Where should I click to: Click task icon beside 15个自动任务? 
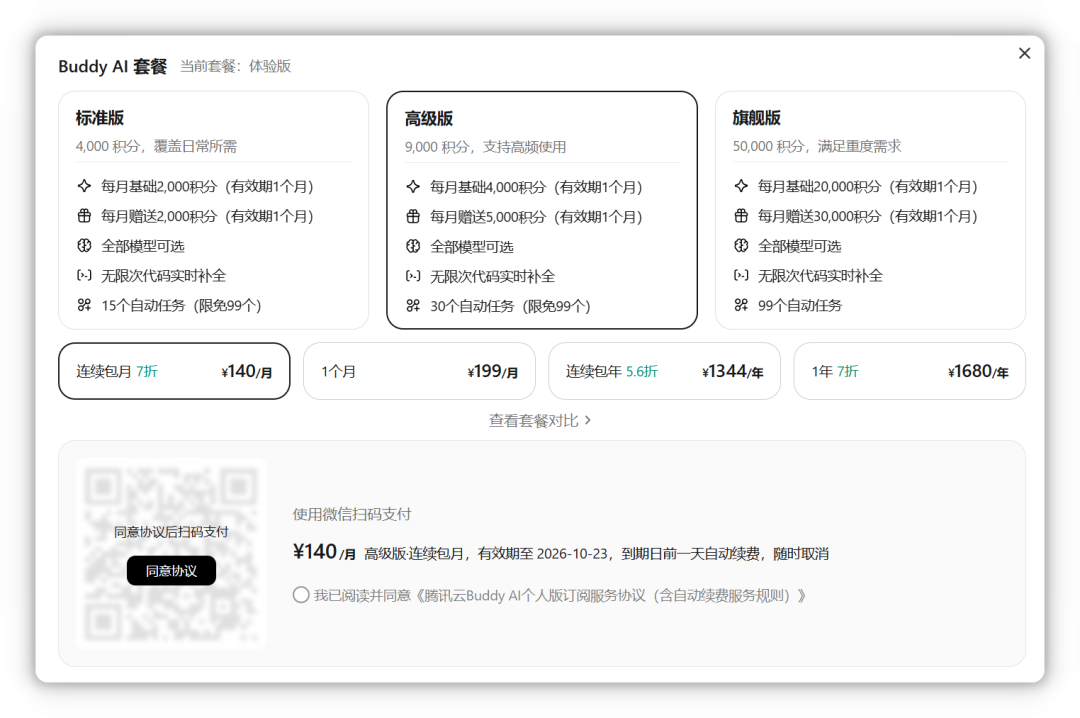click(x=84, y=305)
